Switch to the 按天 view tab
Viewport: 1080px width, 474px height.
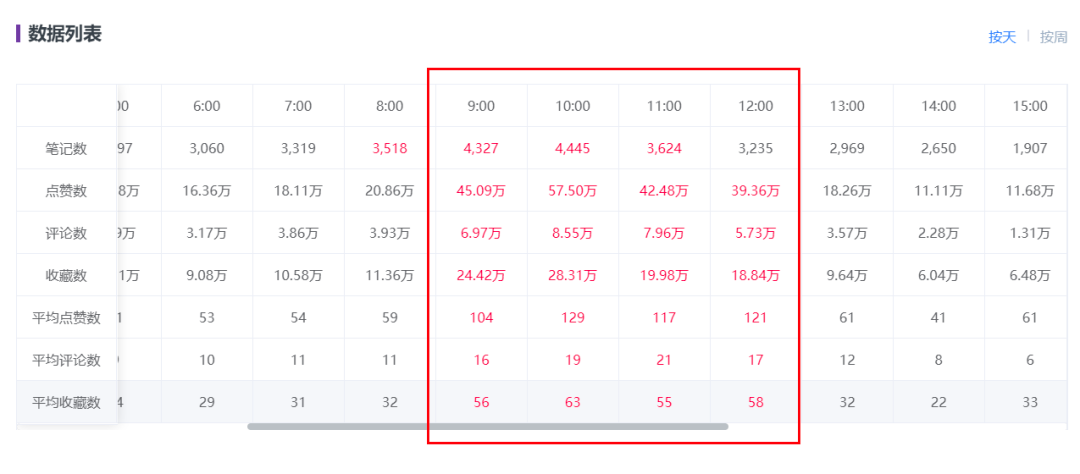(1002, 37)
